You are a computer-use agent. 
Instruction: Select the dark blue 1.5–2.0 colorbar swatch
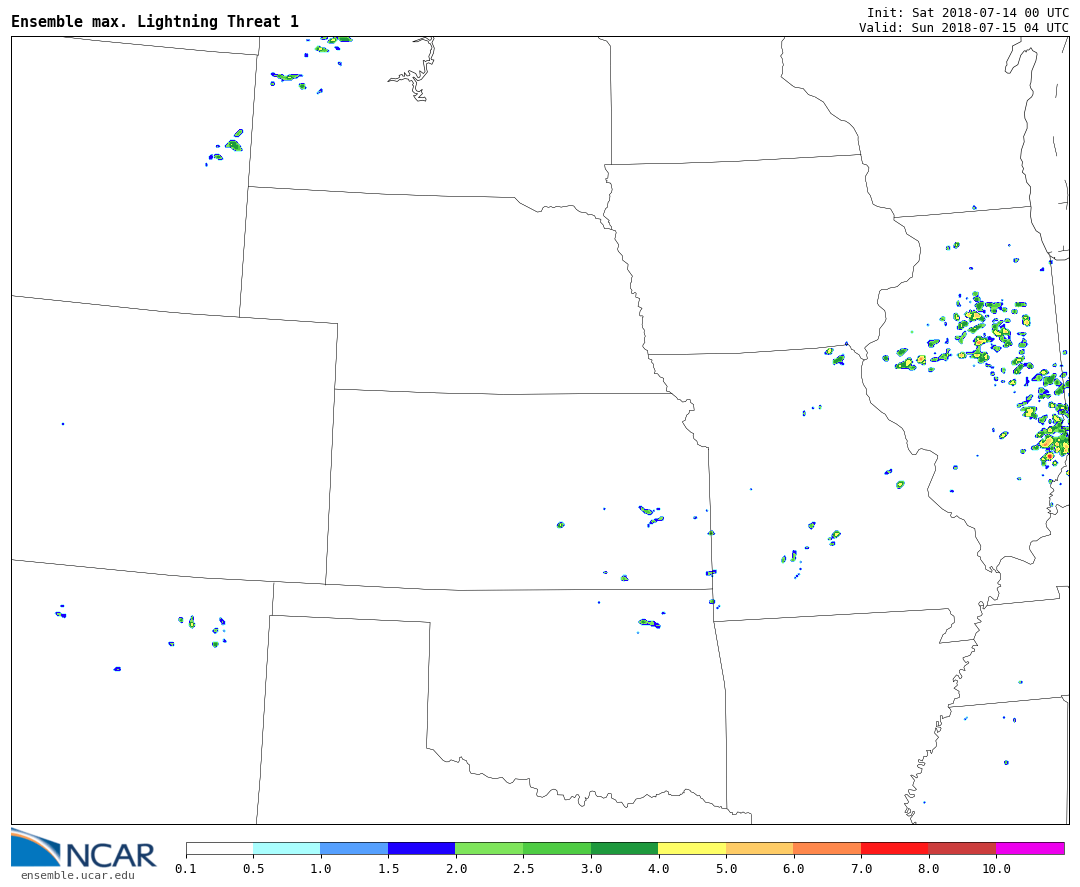[421, 848]
